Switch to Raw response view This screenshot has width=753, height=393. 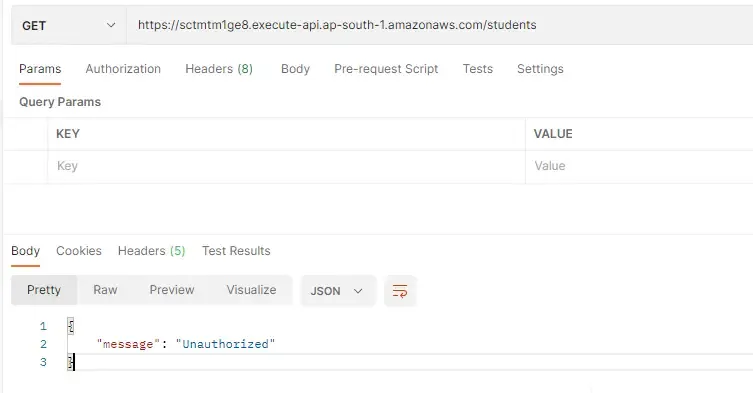tap(105, 290)
